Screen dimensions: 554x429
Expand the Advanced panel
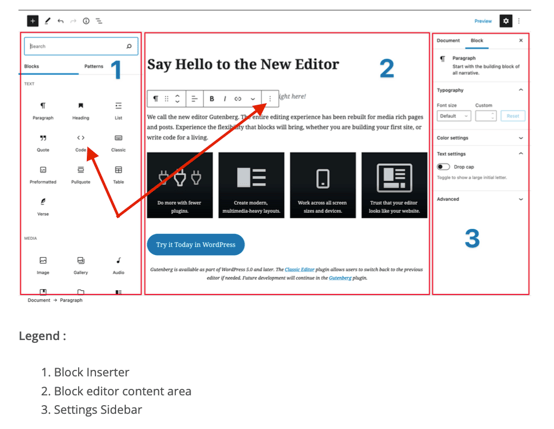point(480,199)
